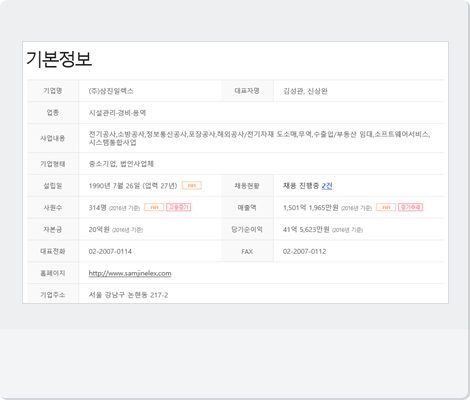Click the founding date 1990년 7월 26일

point(114,186)
